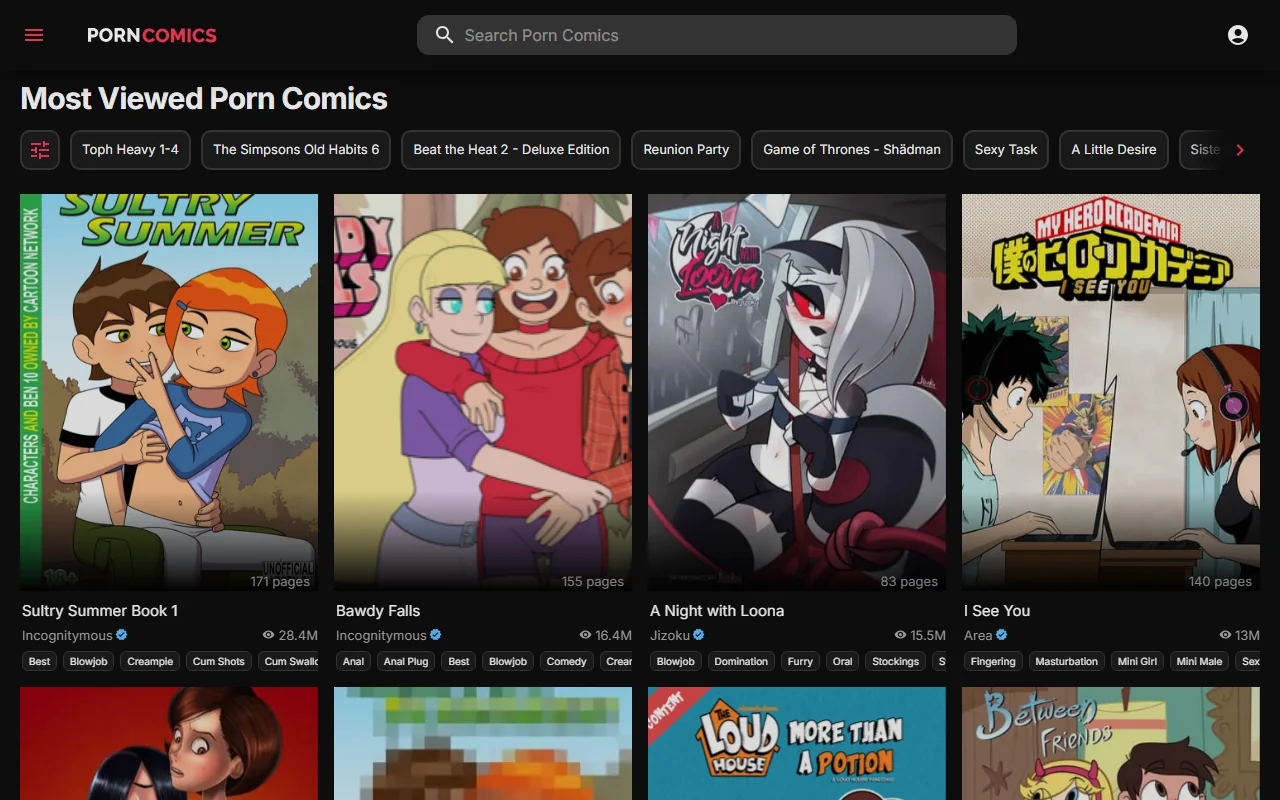This screenshot has height=800, width=1280.
Task: Open the filter sliders icon beside the chips
Action: 39,149
